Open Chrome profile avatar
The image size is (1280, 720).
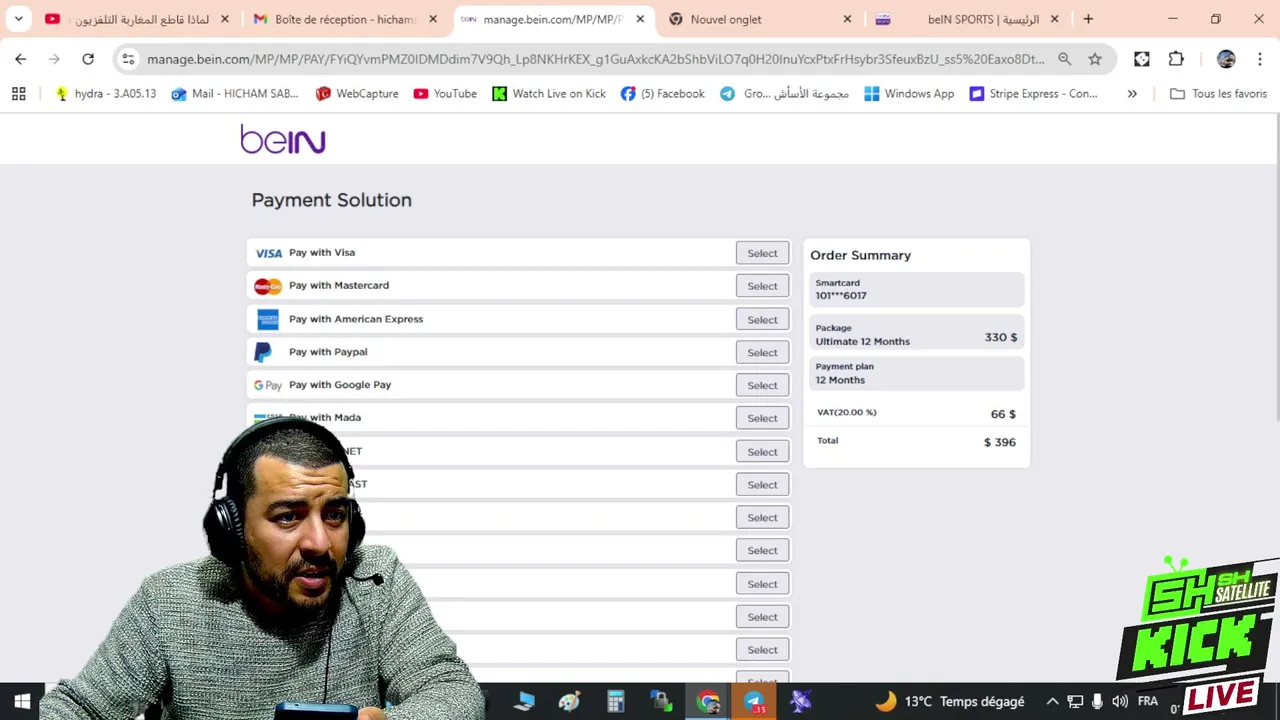coord(1226,59)
